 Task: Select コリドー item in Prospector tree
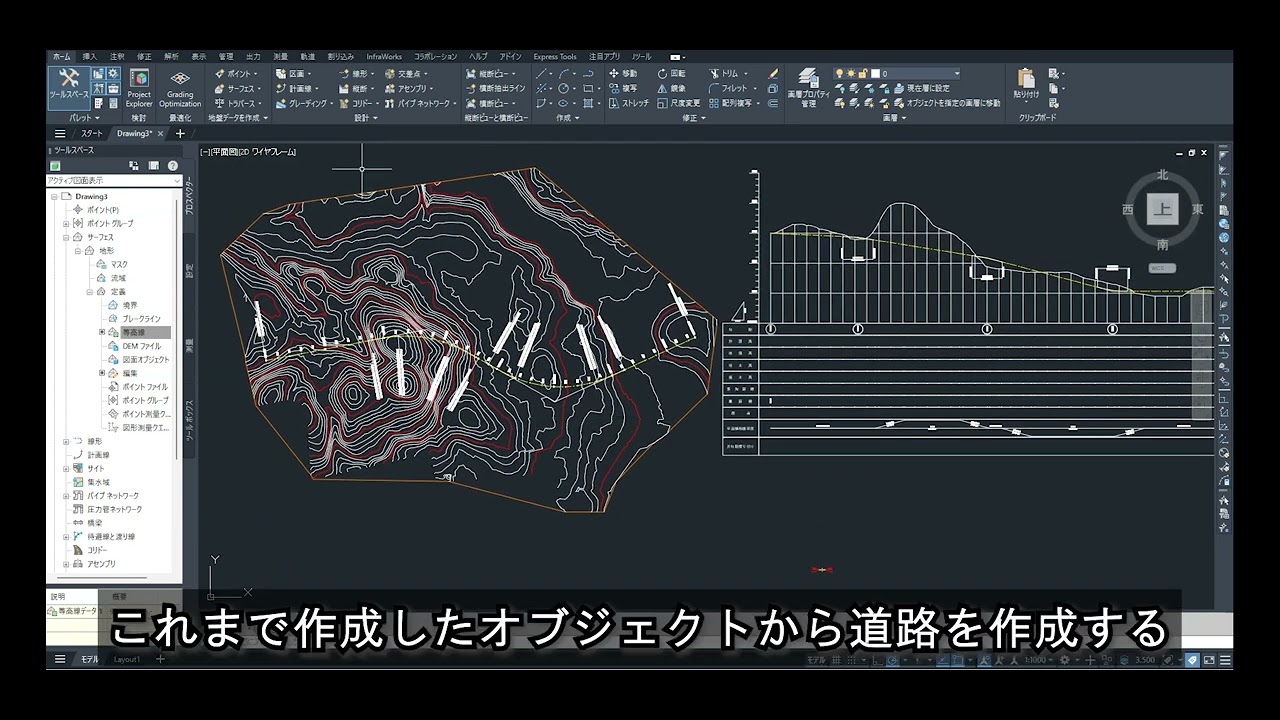[x=97, y=550]
